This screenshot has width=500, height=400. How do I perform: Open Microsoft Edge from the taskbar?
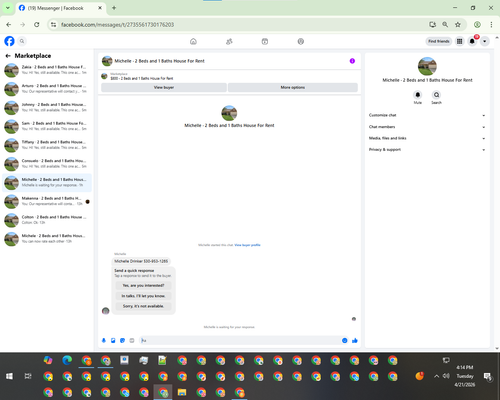[67, 360]
